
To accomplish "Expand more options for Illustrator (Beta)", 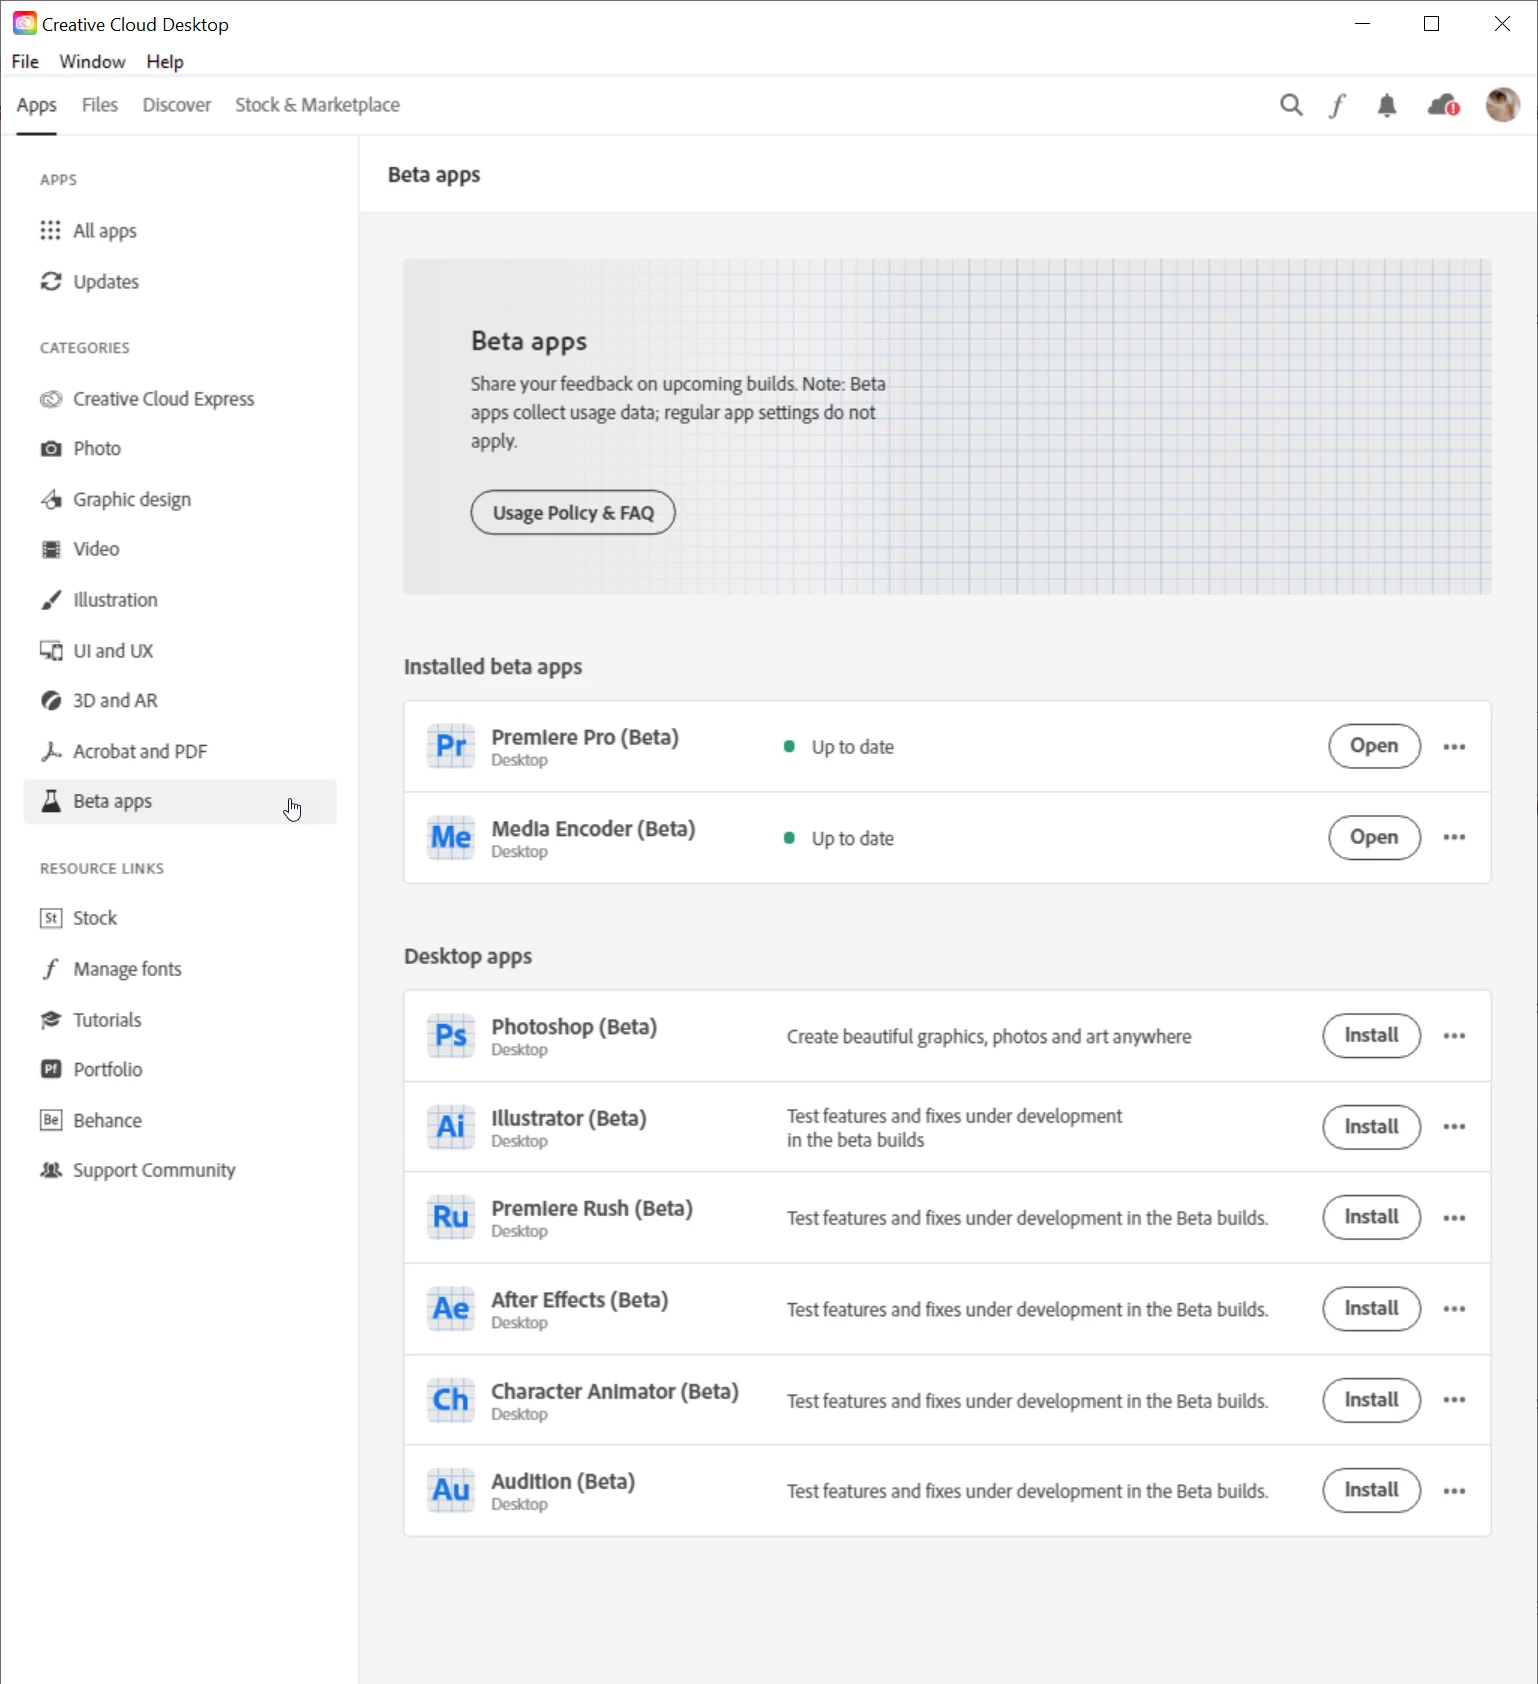I will point(1454,1127).
